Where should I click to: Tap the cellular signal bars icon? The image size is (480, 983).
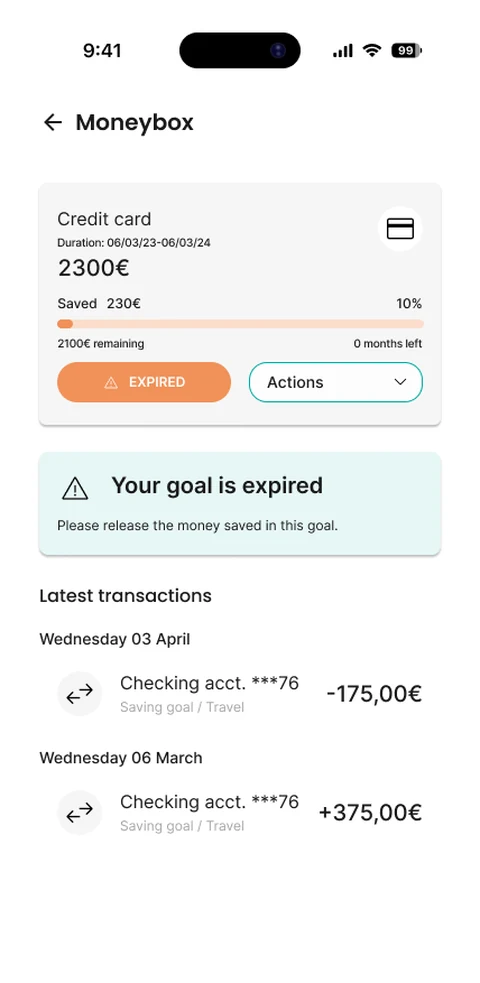343,51
